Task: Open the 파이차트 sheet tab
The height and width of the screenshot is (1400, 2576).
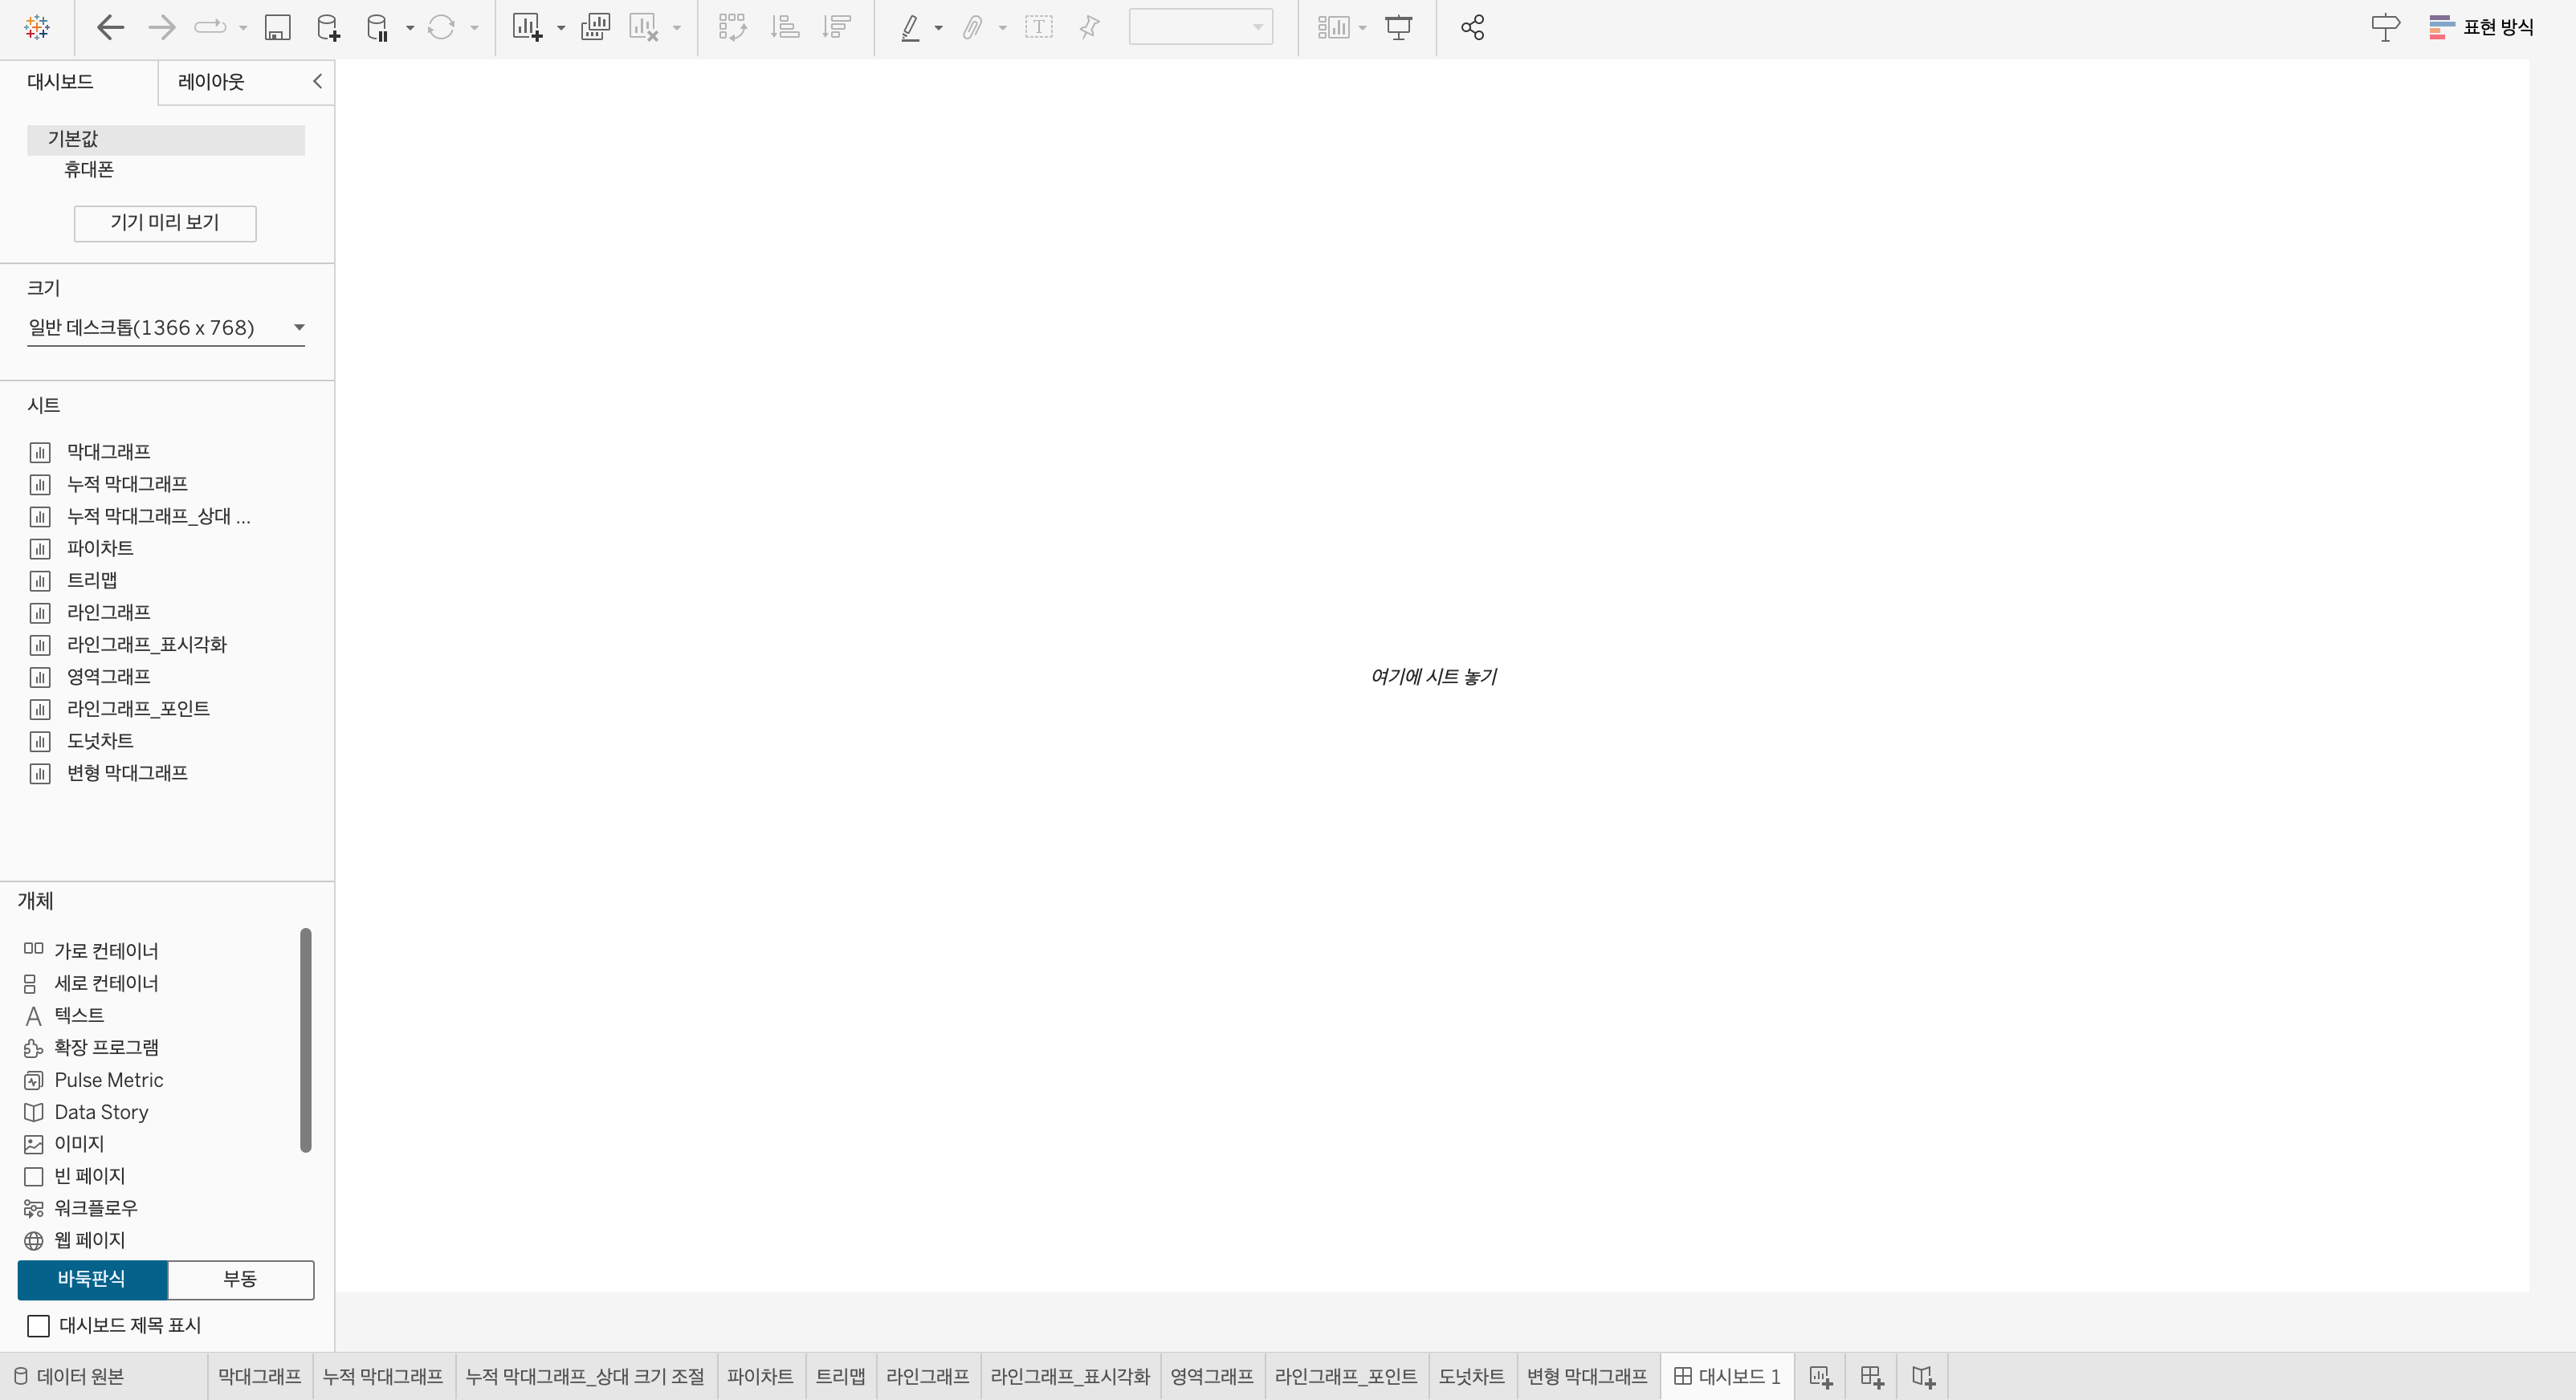Action: [759, 1376]
